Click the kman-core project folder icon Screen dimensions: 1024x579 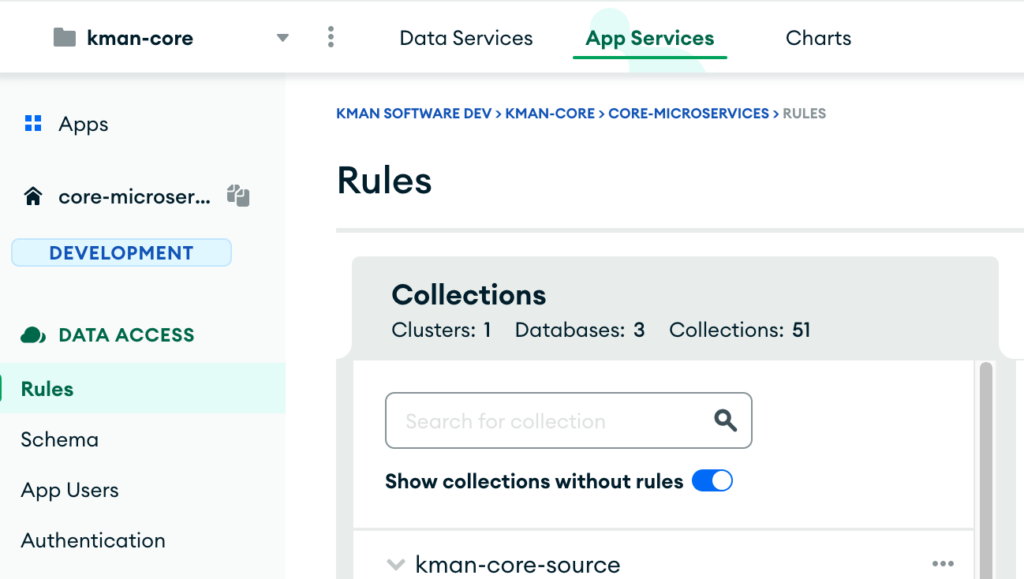tap(65, 38)
